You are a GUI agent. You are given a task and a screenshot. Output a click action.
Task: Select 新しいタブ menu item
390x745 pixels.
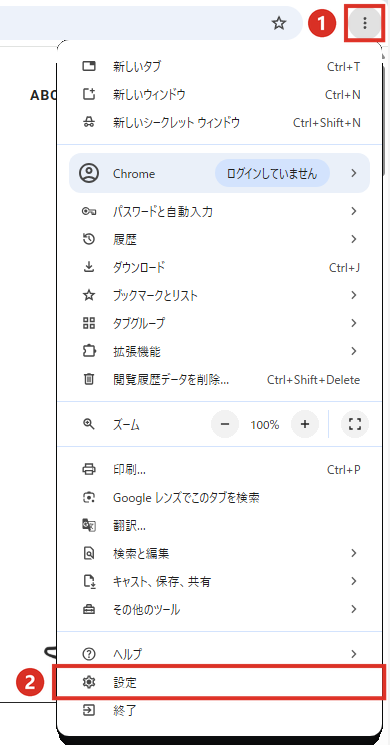pyautogui.click(x=219, y=67)
